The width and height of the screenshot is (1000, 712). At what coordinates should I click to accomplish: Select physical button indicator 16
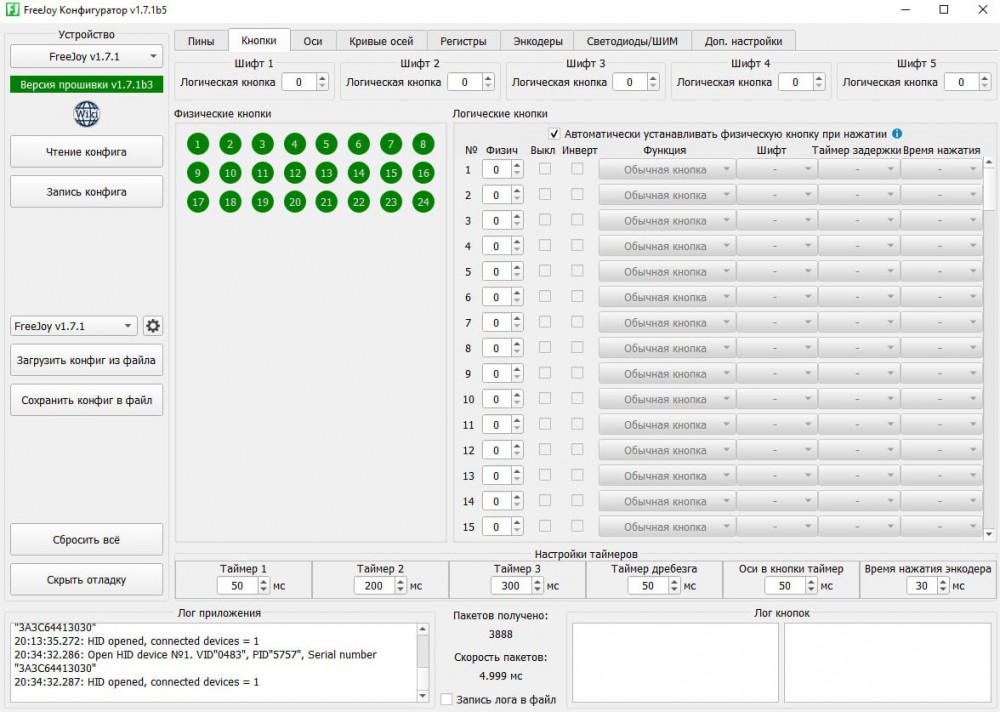point(423,173)
